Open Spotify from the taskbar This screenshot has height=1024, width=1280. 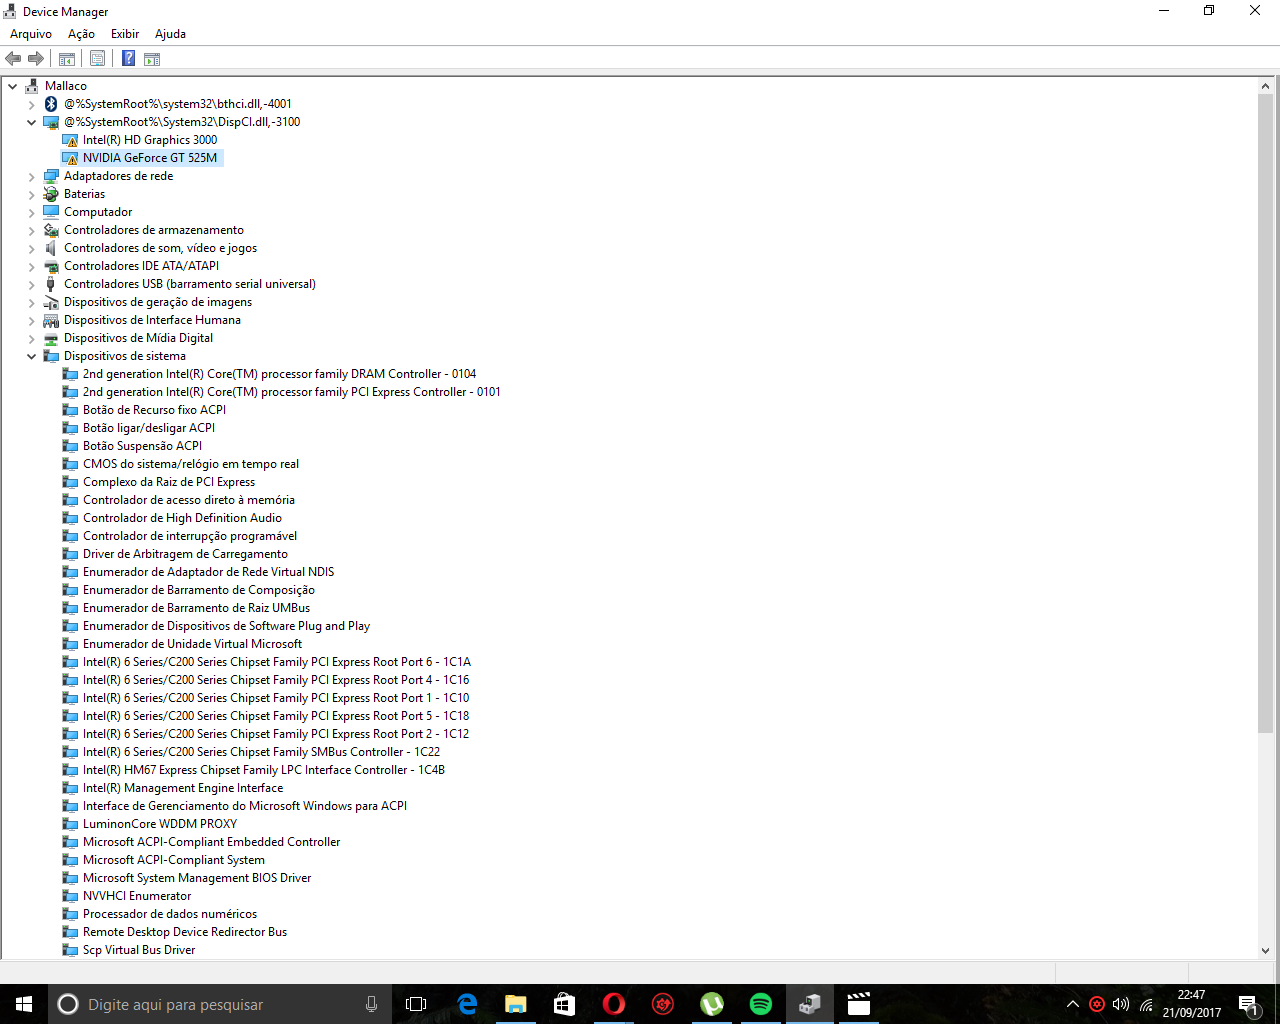pos(761,1004)
